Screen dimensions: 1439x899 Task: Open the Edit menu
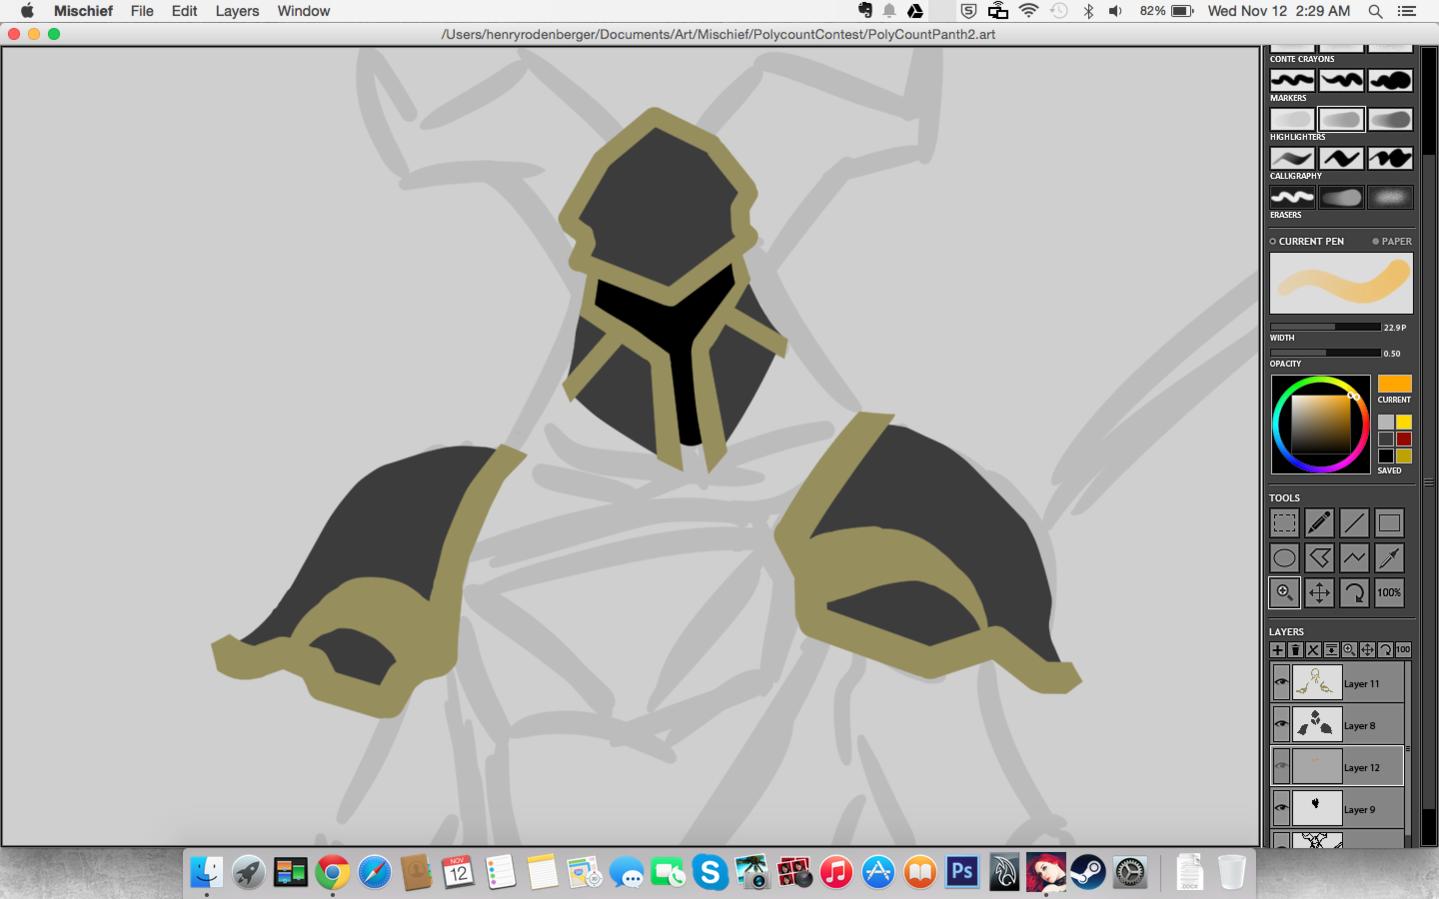tap(184, 11)
